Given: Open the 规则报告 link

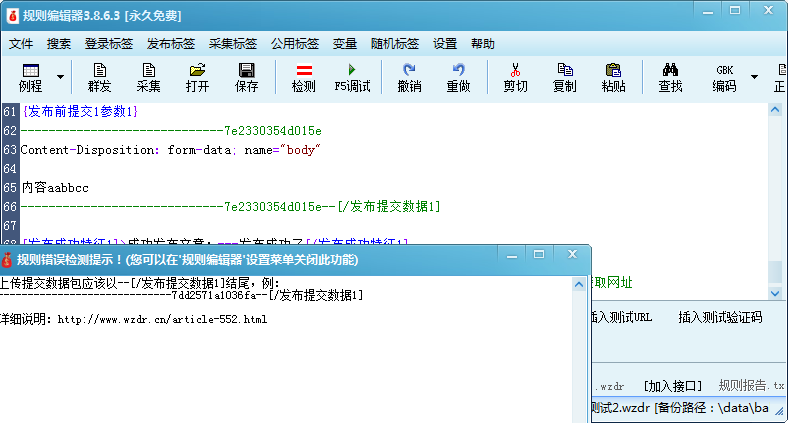Looking at the screenshot, I should (751, 385).
